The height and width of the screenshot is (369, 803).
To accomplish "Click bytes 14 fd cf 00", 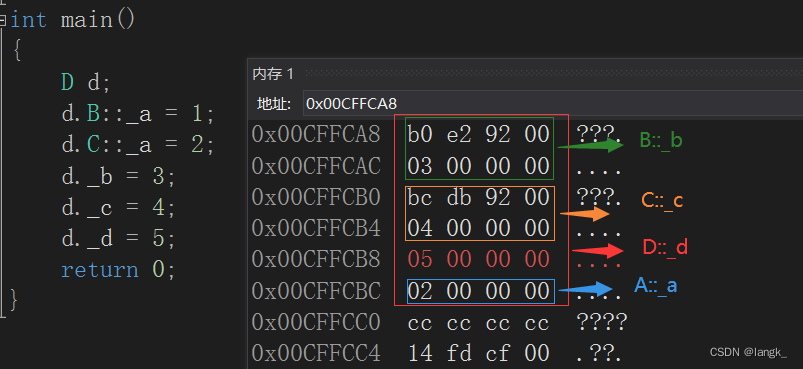I will [x=479, y=354].
